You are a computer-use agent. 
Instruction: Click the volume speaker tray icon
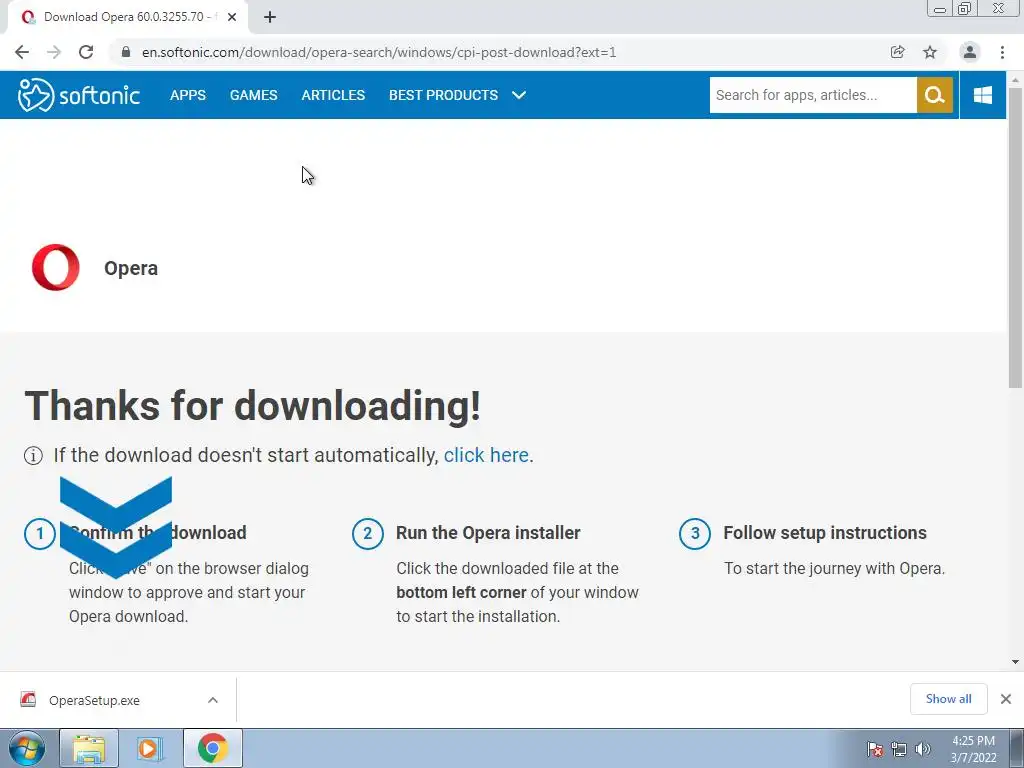click(922, 749)
